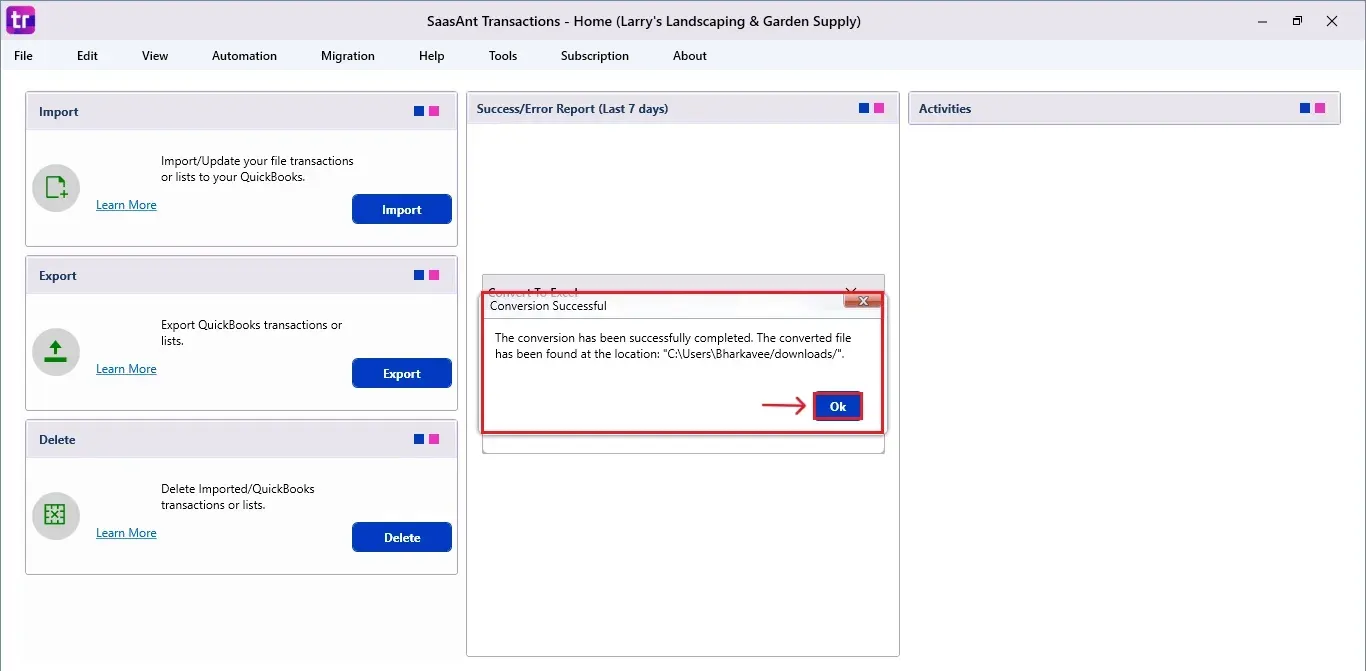Screen dimensions: 1366x671
Task: Click the pink square in Activities header
Action: click(x=1320, y=108)
